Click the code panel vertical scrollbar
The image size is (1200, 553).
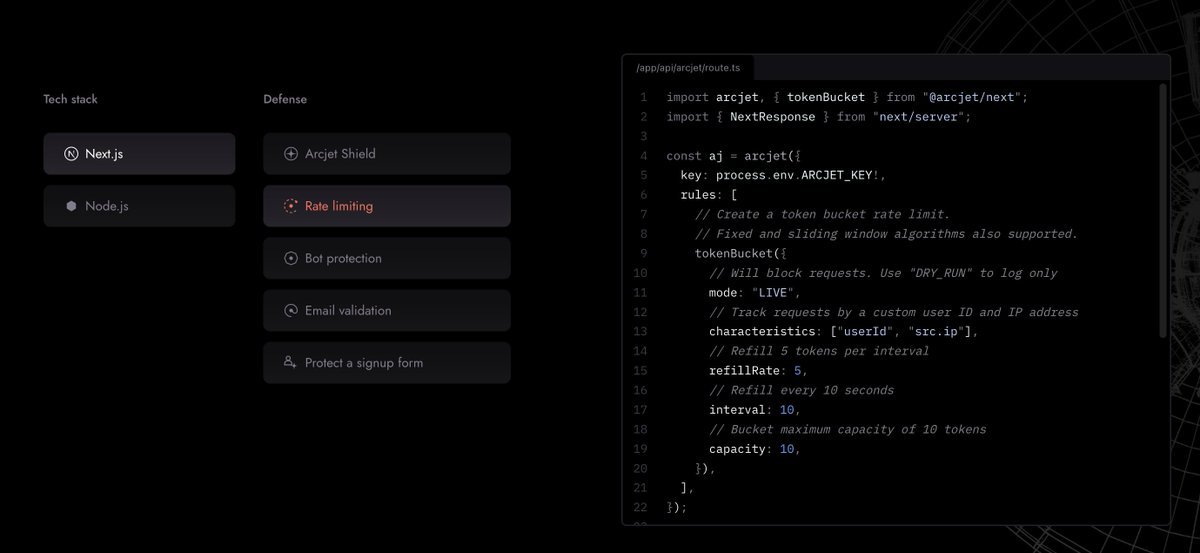tap(1163, 210)
